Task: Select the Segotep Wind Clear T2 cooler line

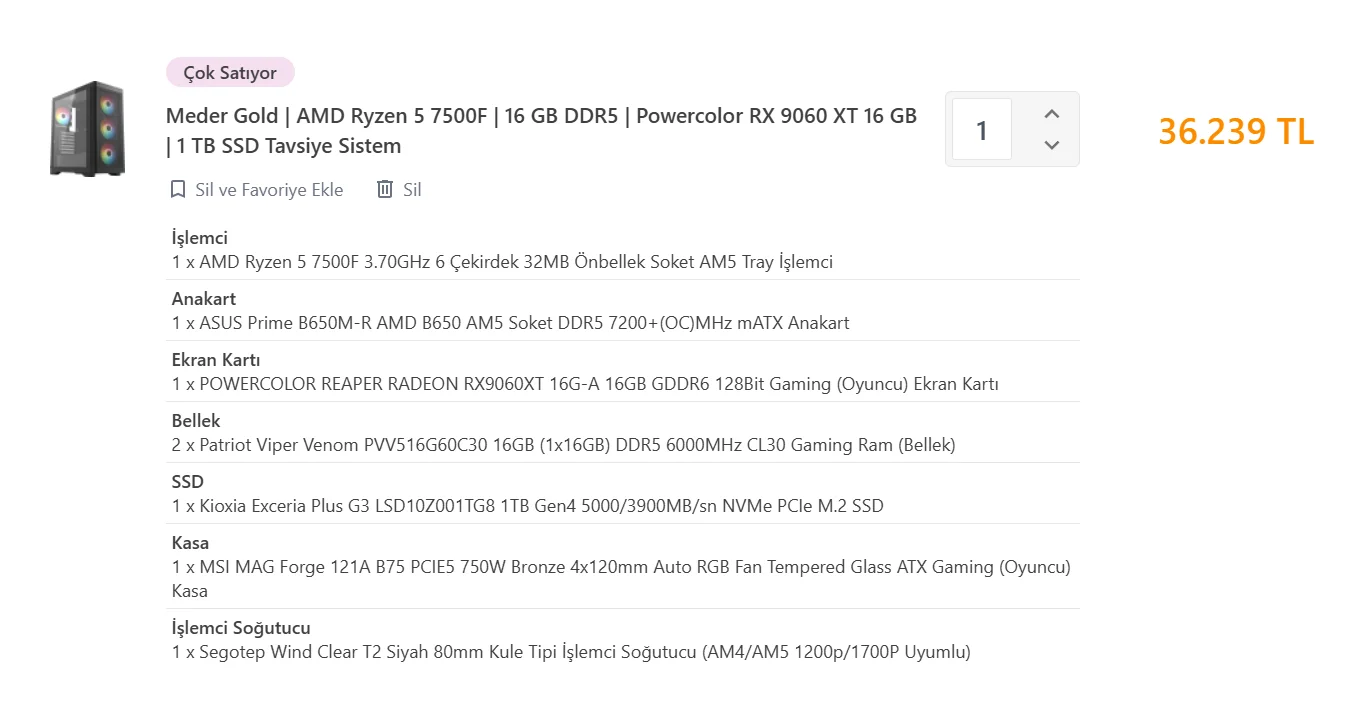Action: click(x=571, y=652)
